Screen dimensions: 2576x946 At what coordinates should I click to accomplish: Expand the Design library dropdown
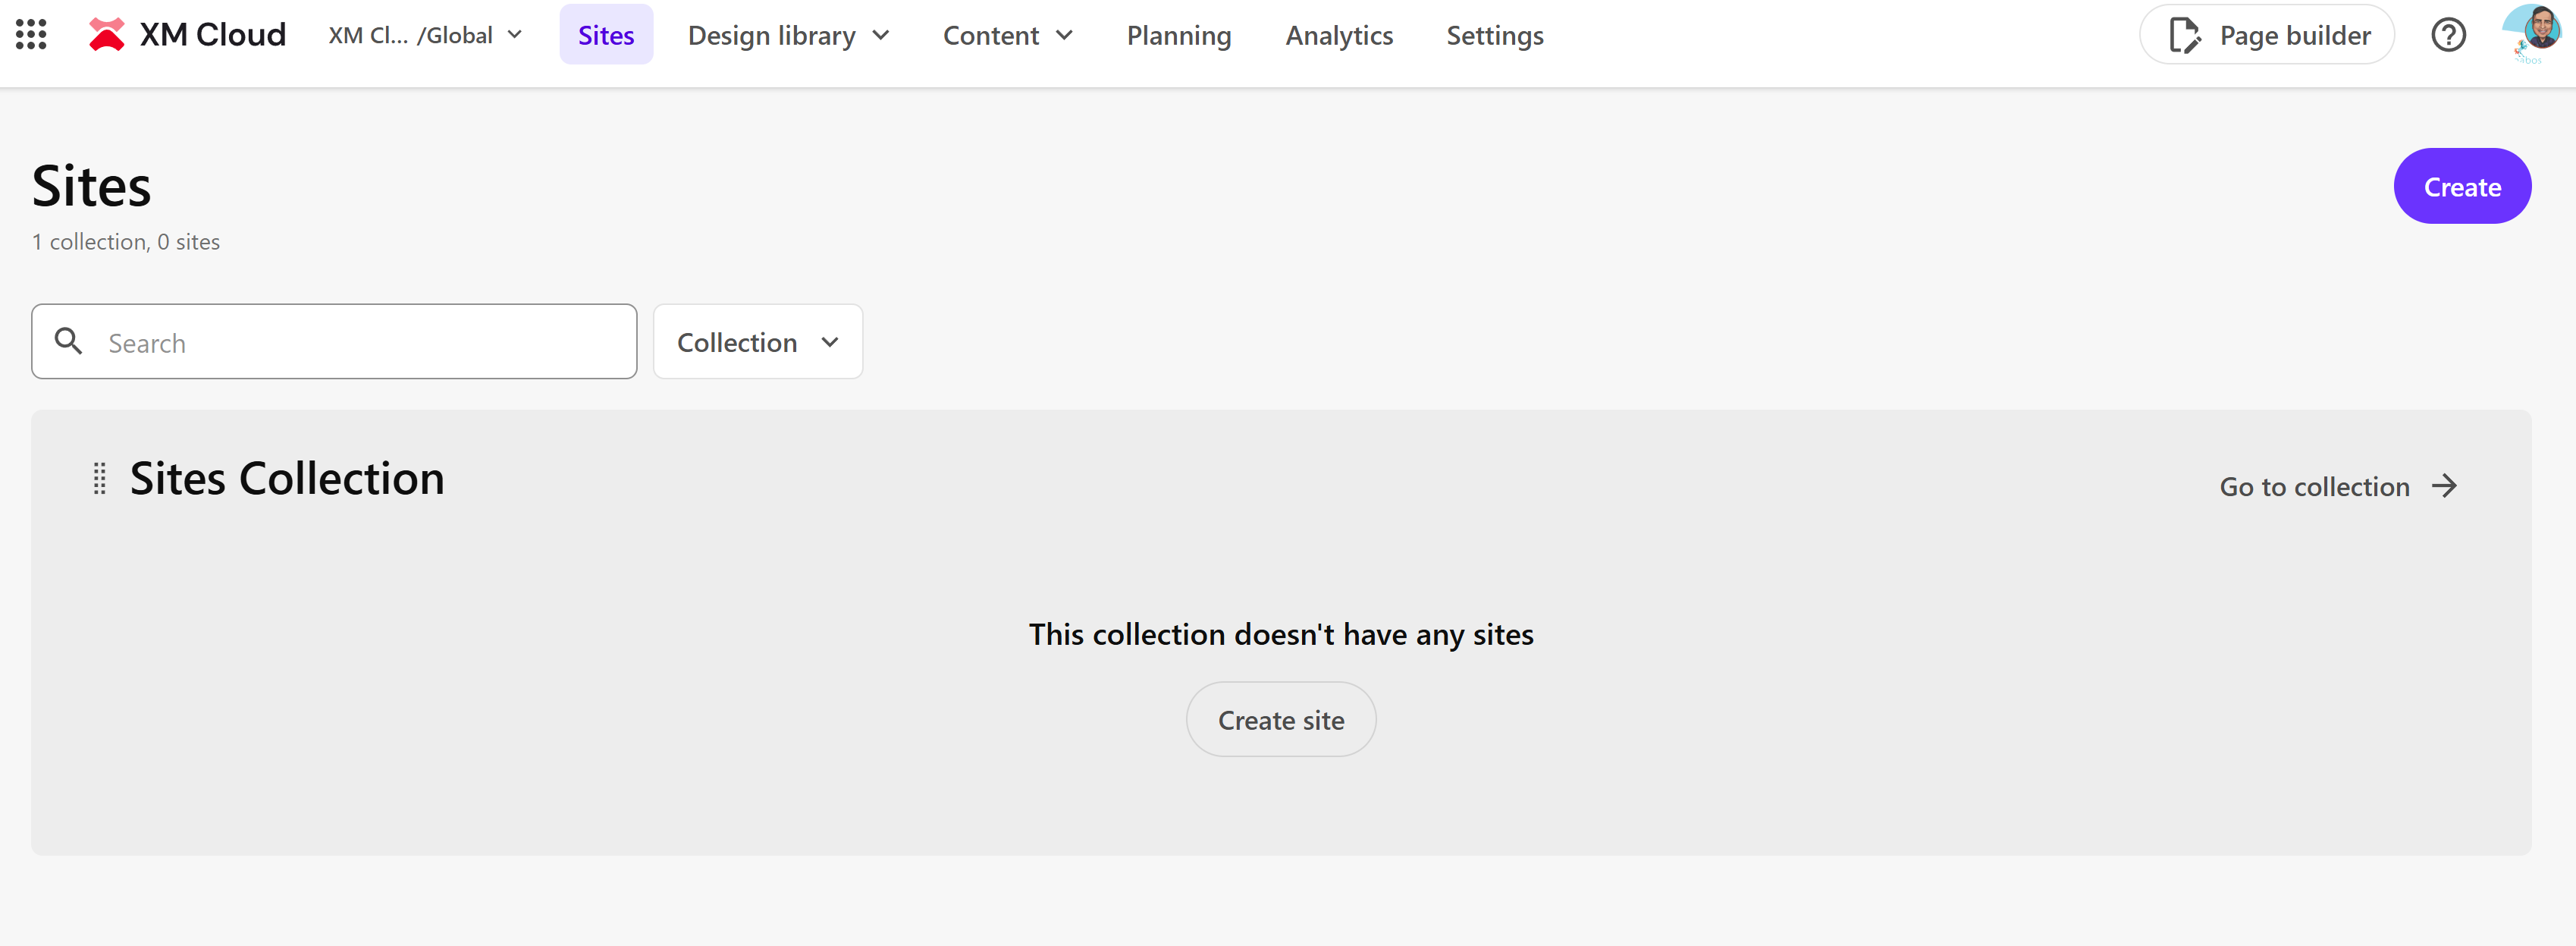789,34
